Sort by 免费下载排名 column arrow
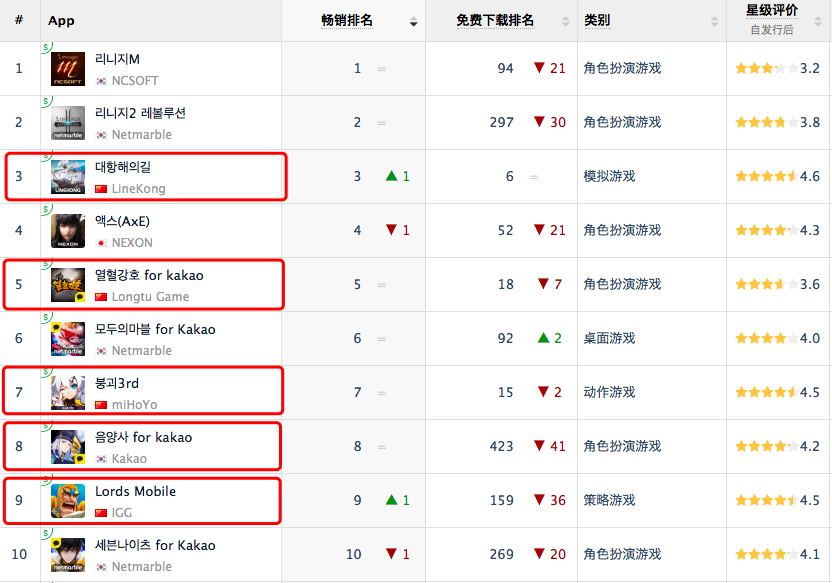 click(568, 22)
